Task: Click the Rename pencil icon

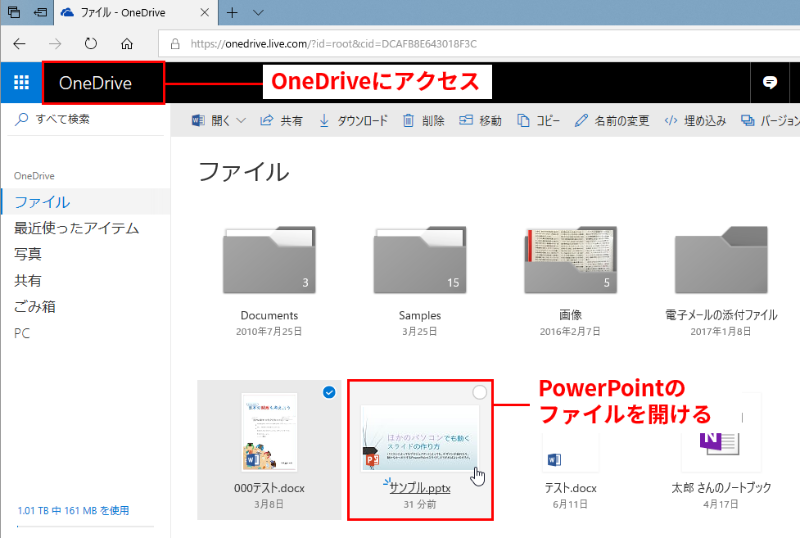Action: (582, 121)
